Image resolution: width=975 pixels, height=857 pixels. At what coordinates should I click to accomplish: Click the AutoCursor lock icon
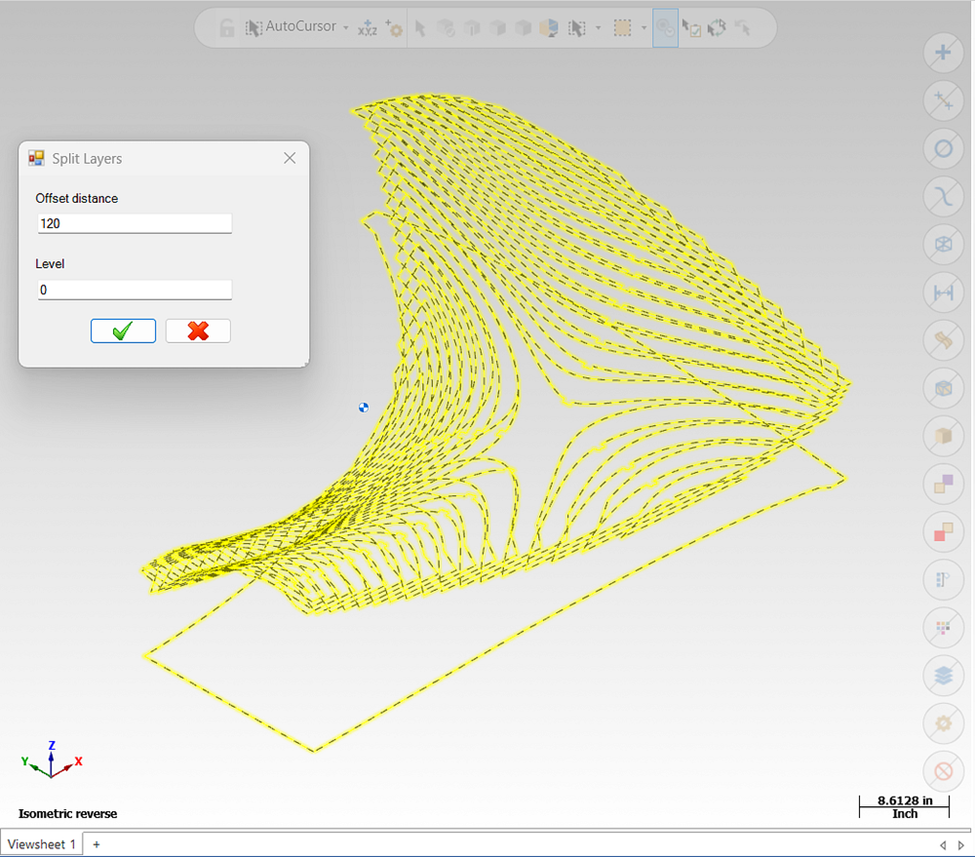227,28
